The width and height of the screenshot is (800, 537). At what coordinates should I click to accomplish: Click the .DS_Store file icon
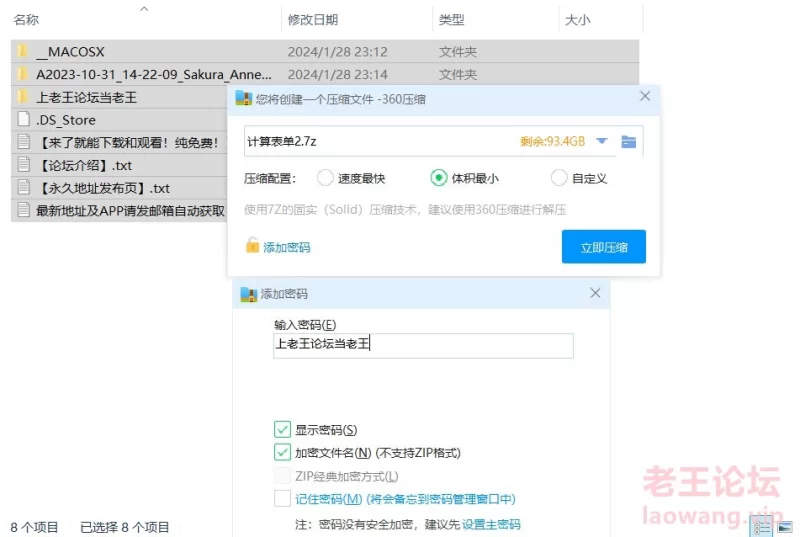coord(23,119)
